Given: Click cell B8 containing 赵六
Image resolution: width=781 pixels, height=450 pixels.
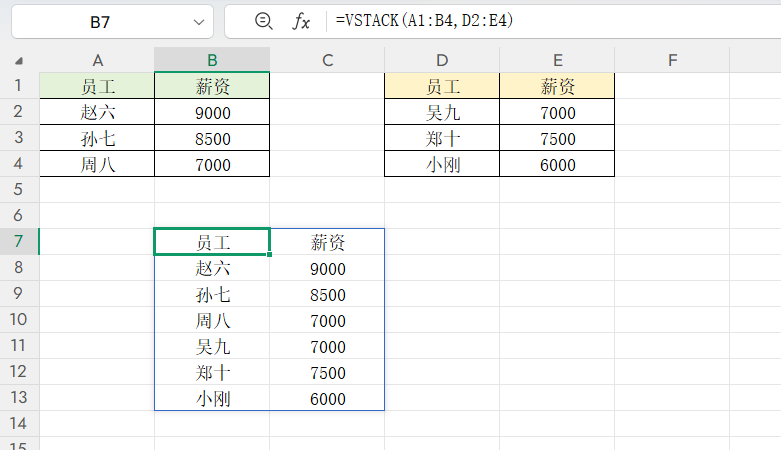Looking at the screenshot, I should pos(212,268).
